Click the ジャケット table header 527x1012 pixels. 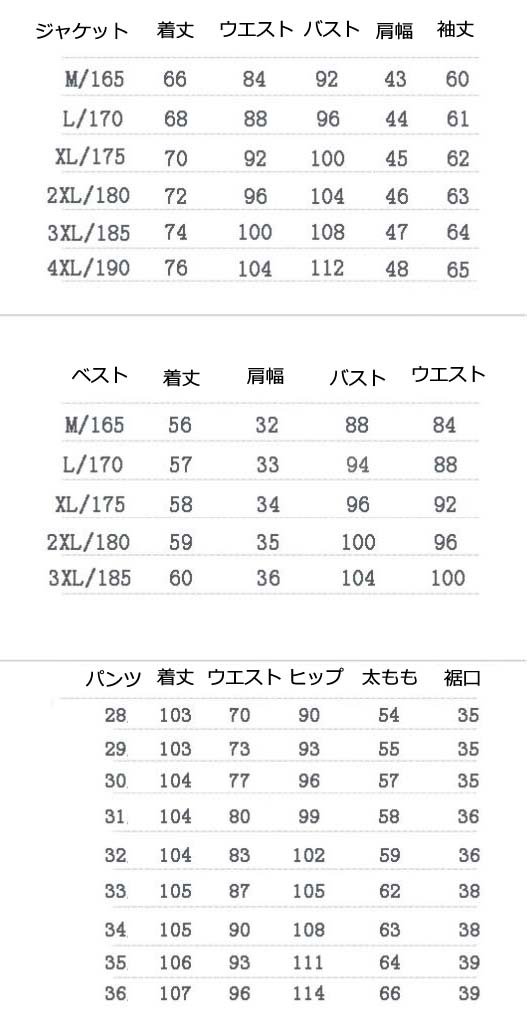(82, 30)
